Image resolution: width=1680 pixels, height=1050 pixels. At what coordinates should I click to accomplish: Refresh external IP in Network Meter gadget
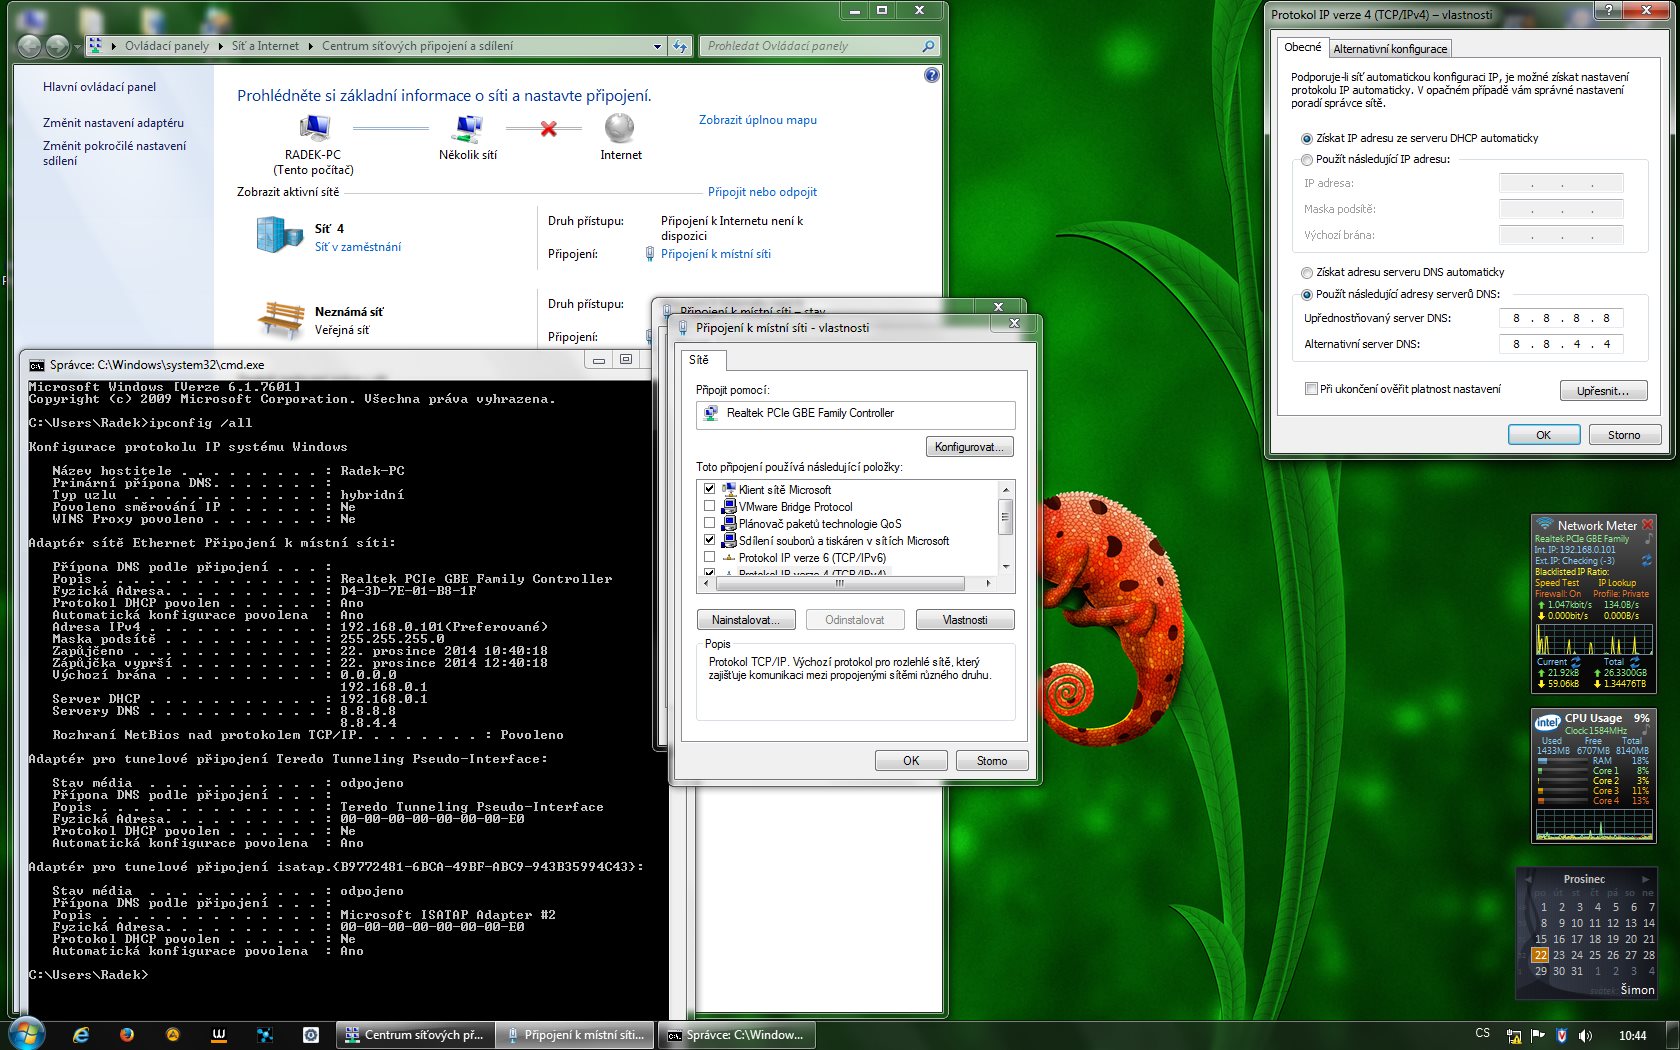1646,561
